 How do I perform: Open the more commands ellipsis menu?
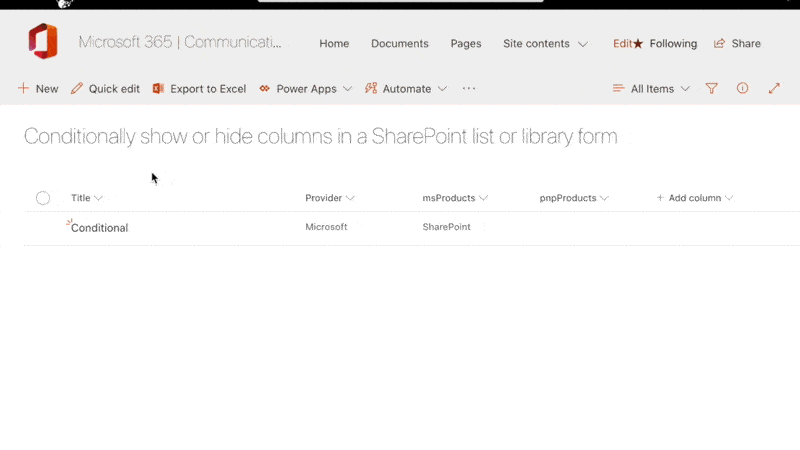click(469, 89)
